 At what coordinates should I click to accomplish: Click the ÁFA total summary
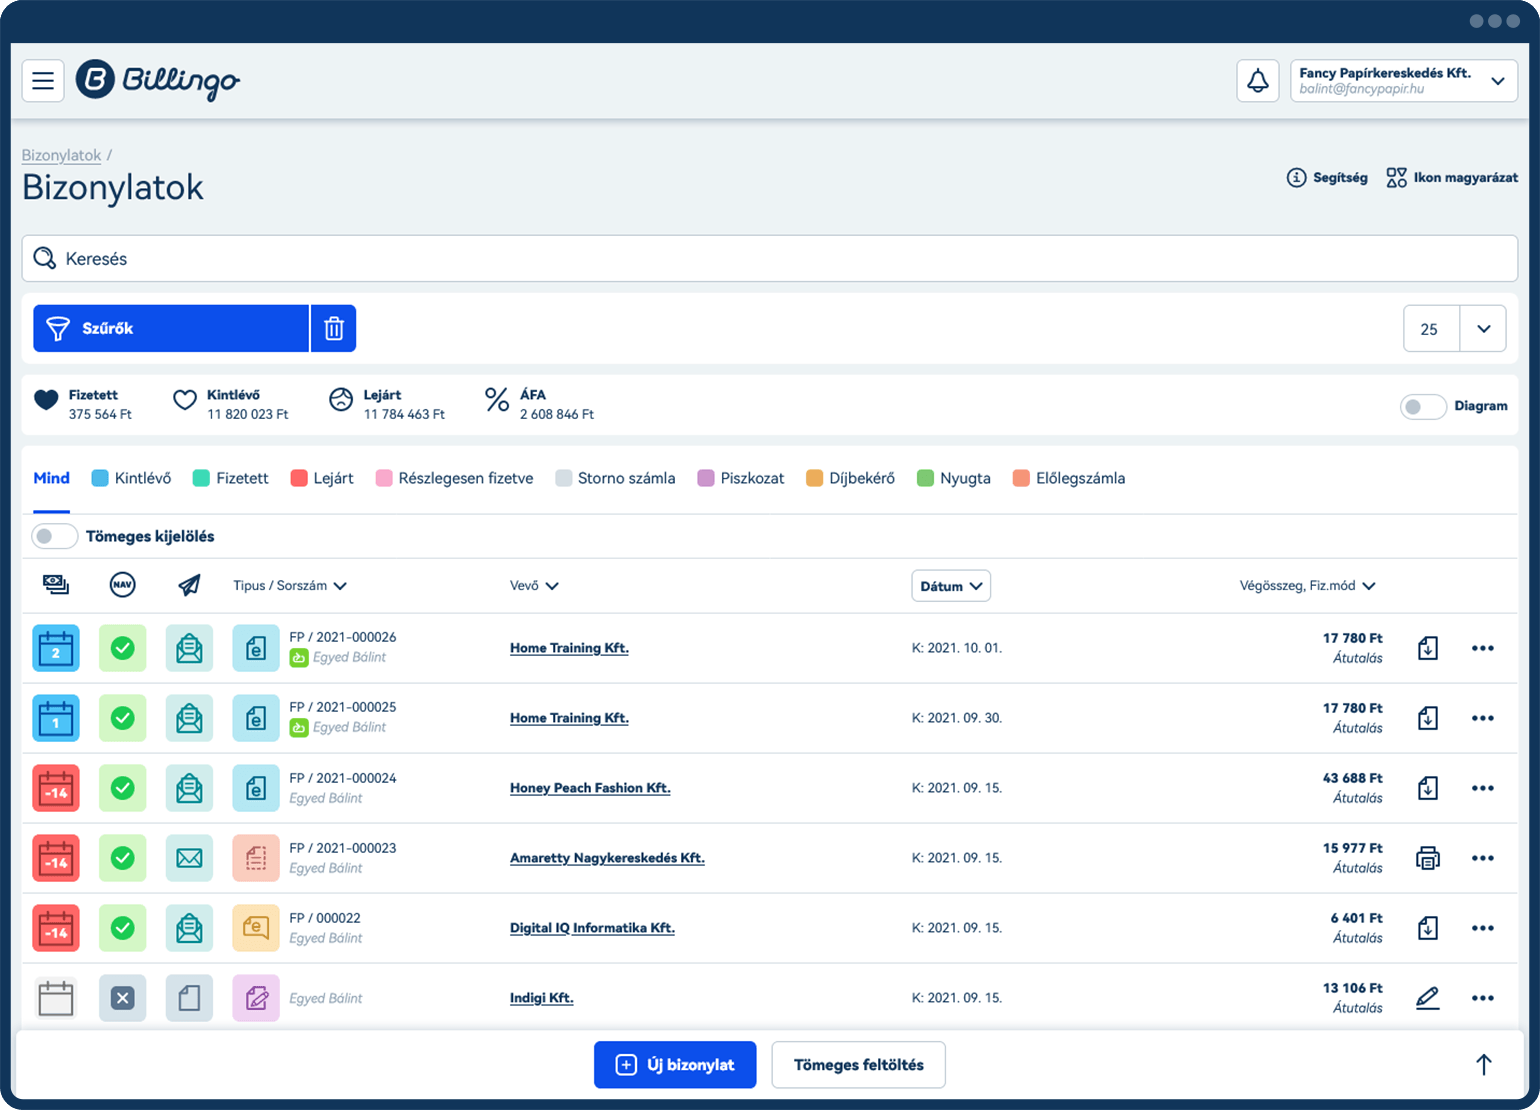pos(539,404)
